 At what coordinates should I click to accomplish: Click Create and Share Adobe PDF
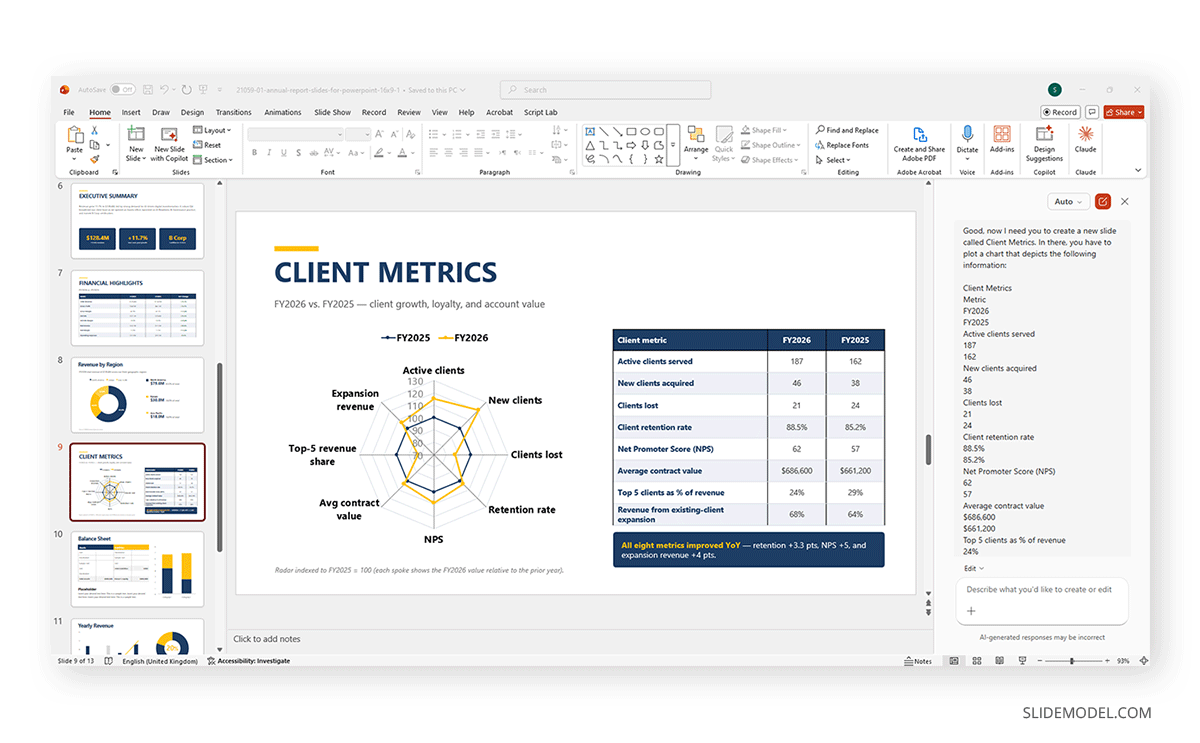[919, 143]
